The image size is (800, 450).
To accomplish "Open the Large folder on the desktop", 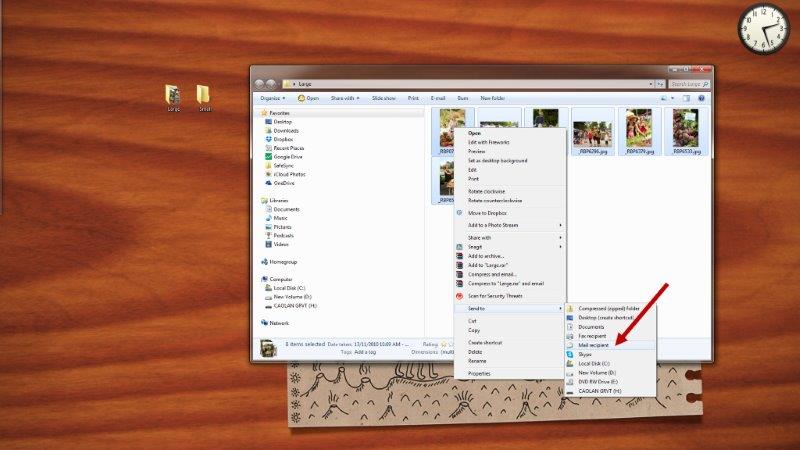I will pyautogui.click(x=174, y=95).
